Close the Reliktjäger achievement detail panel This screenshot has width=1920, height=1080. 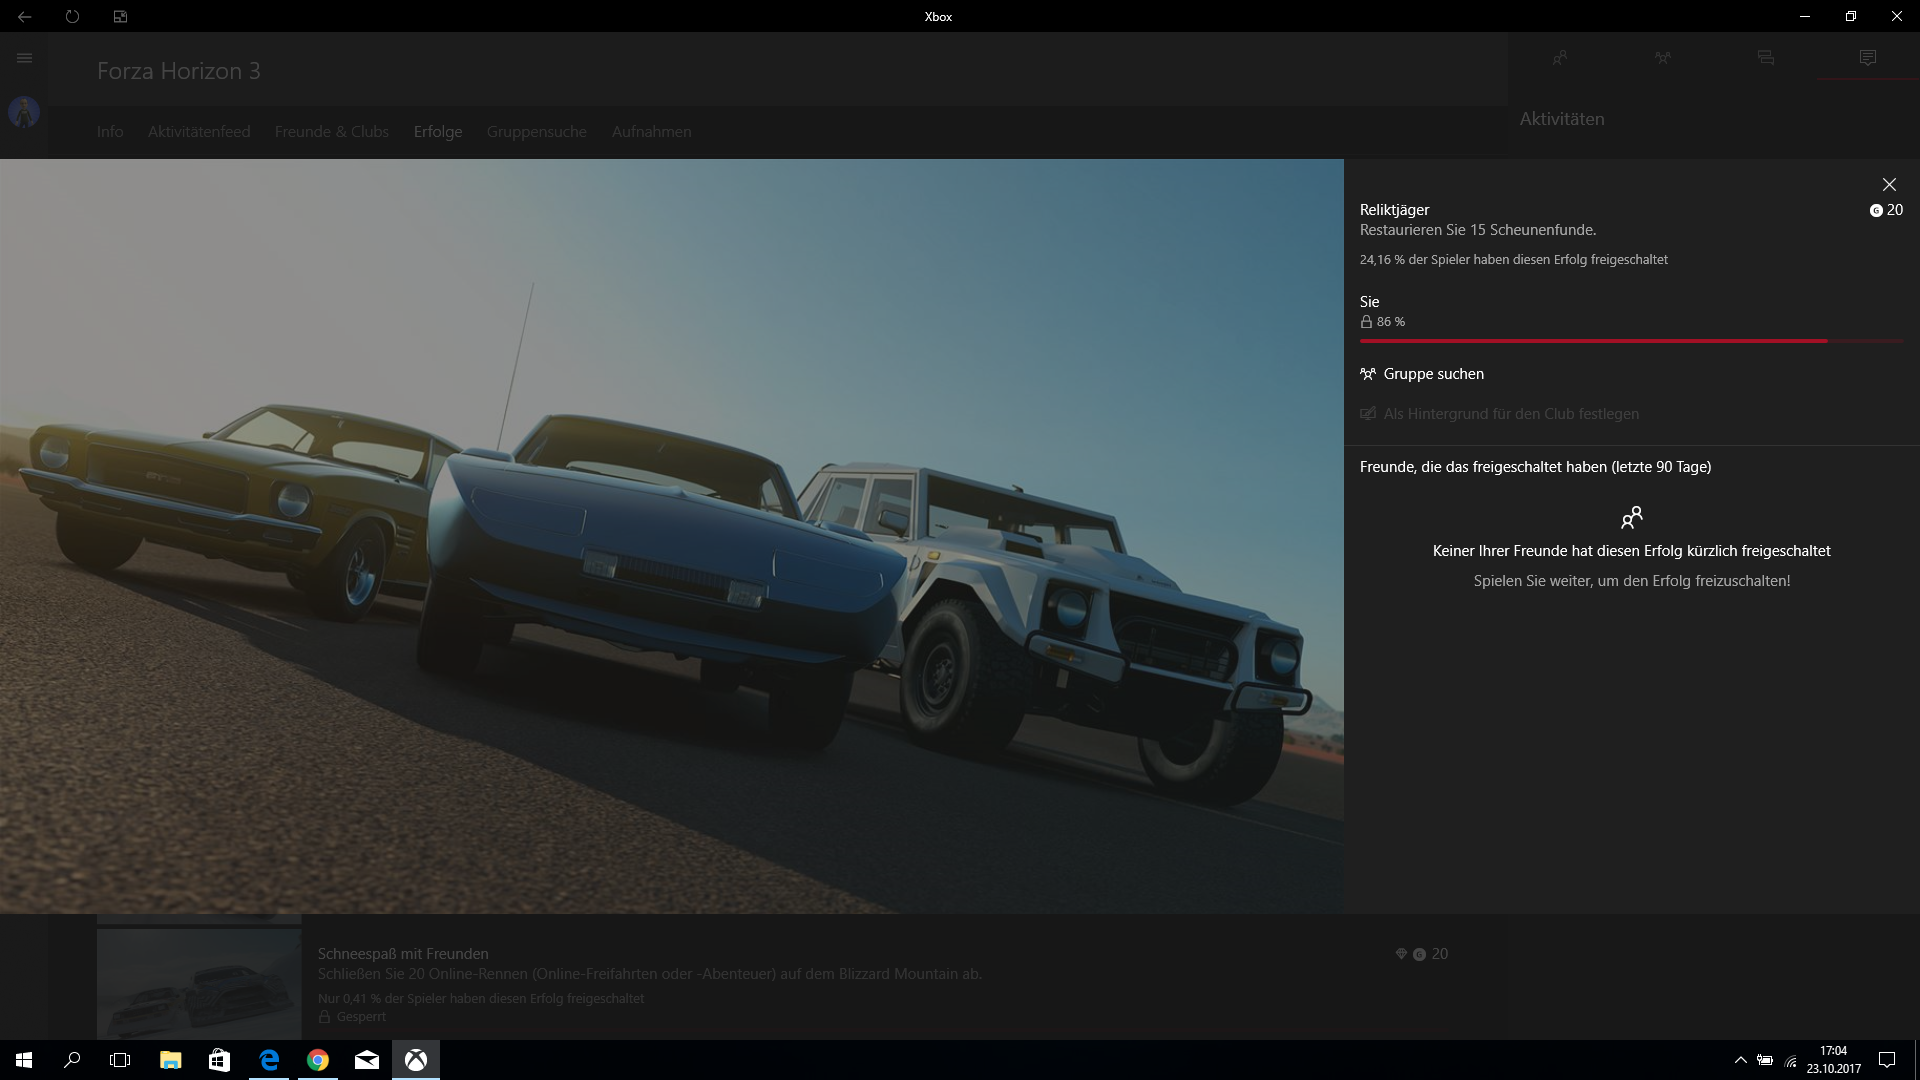click(1889, 185)
